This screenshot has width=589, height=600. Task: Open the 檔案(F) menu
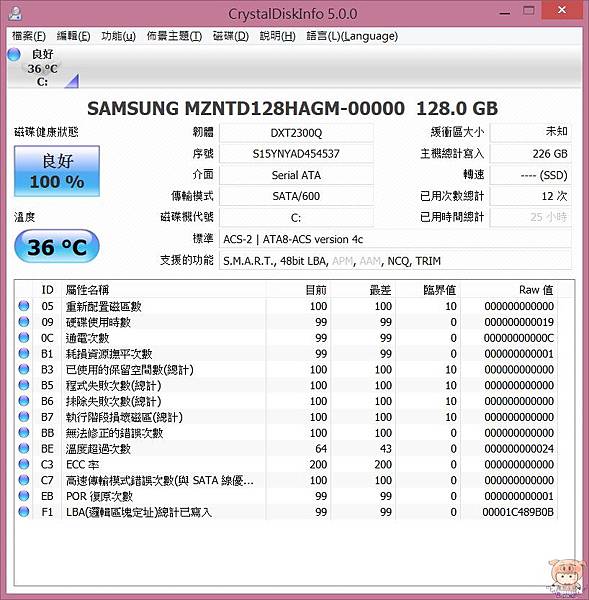pyautogui.click(x=29, y=36)
